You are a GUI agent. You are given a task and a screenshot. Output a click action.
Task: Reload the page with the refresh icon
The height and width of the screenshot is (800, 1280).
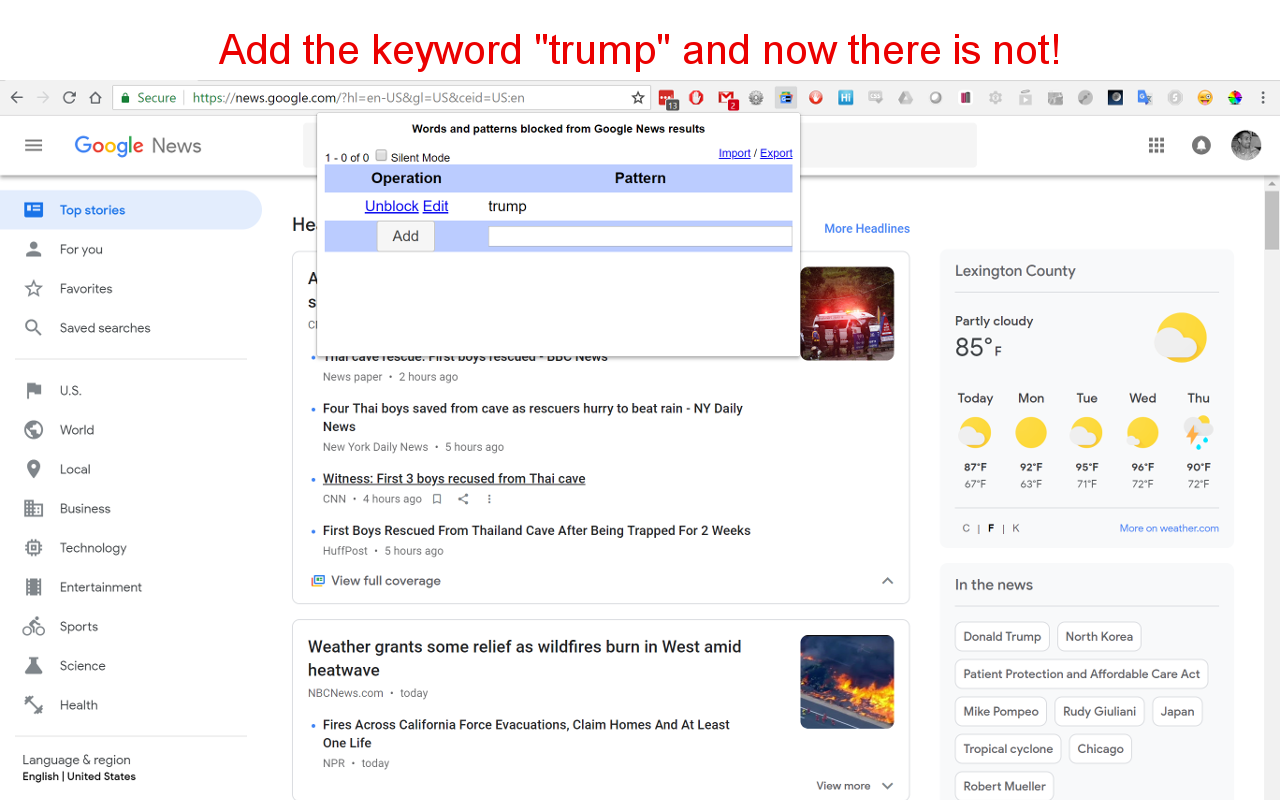(x=69, y=97)
